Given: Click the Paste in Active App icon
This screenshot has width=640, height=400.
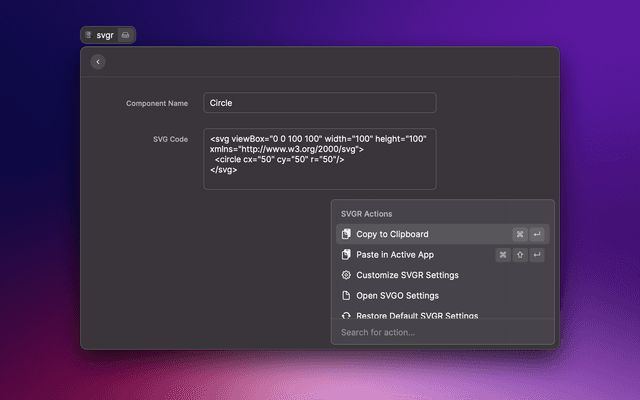Looking at the screenshot, I should (346, 255).
